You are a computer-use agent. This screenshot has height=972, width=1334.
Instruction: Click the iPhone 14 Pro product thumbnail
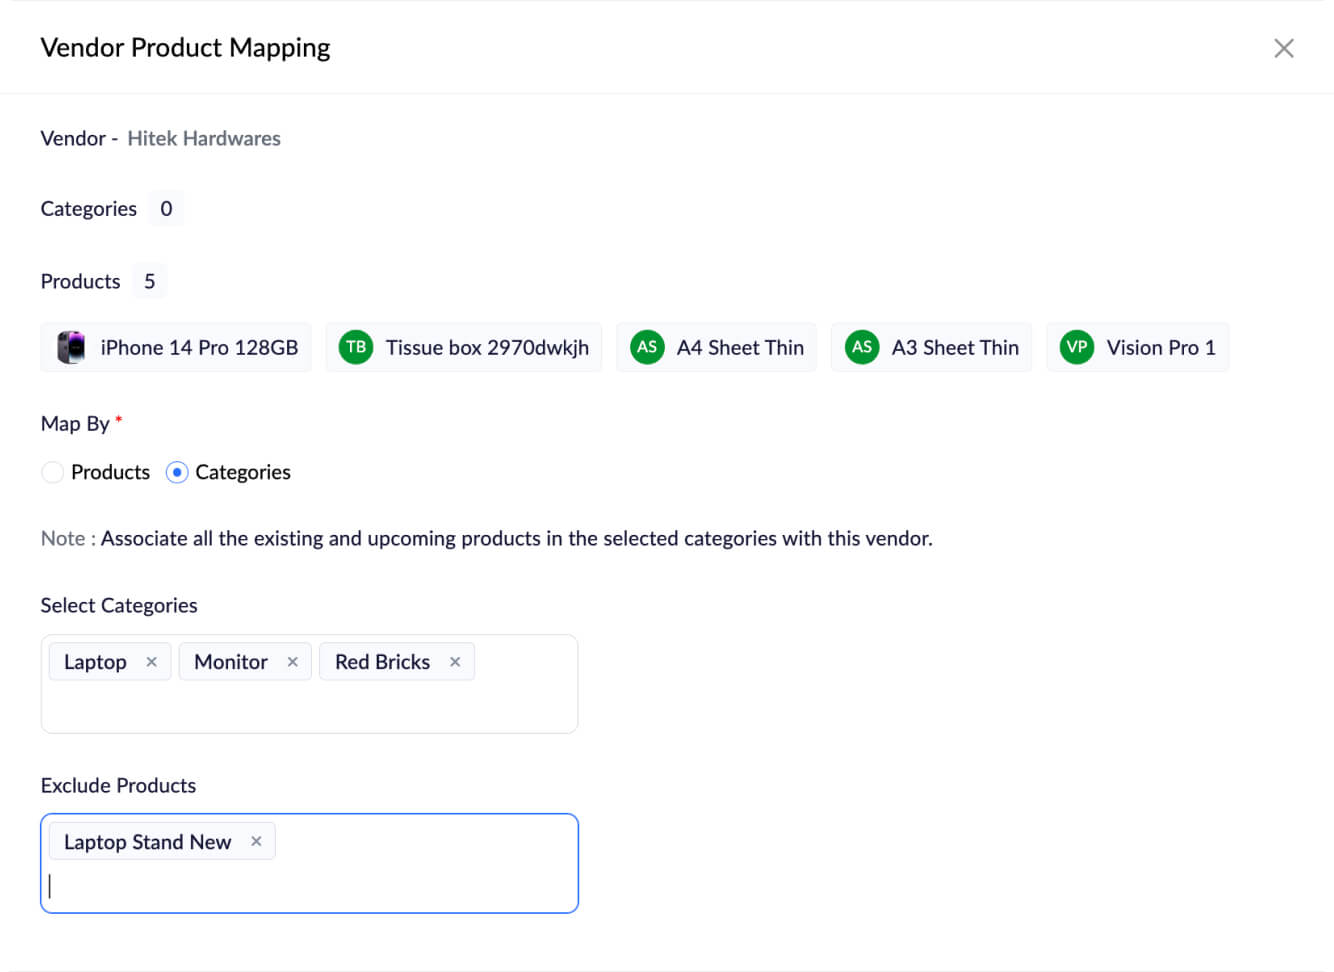pos(71,348)
